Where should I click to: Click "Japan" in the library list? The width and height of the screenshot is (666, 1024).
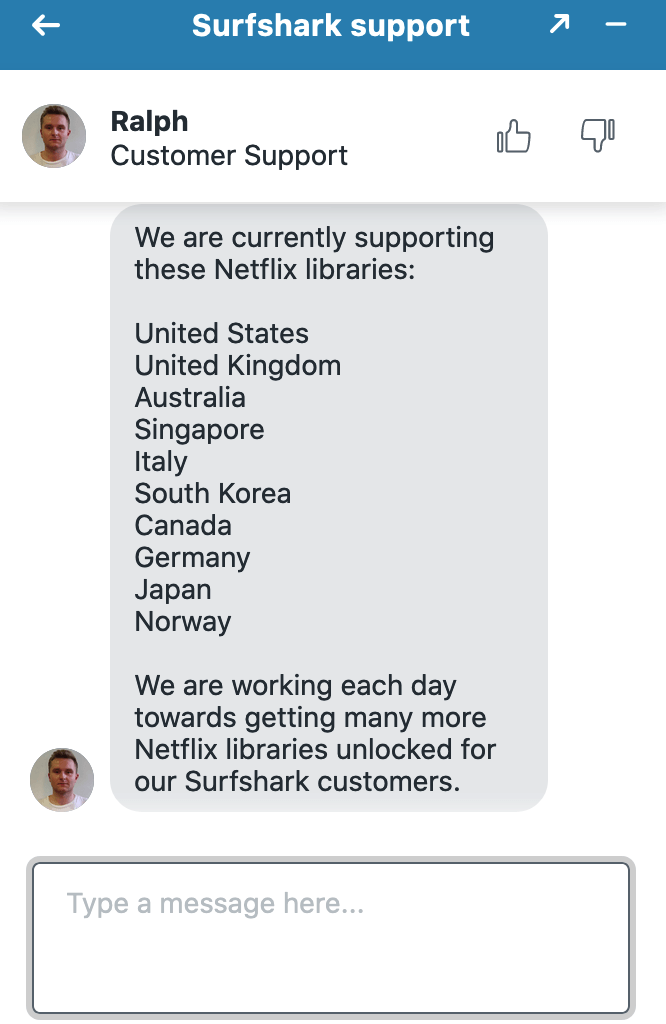(x=173, y=590)
